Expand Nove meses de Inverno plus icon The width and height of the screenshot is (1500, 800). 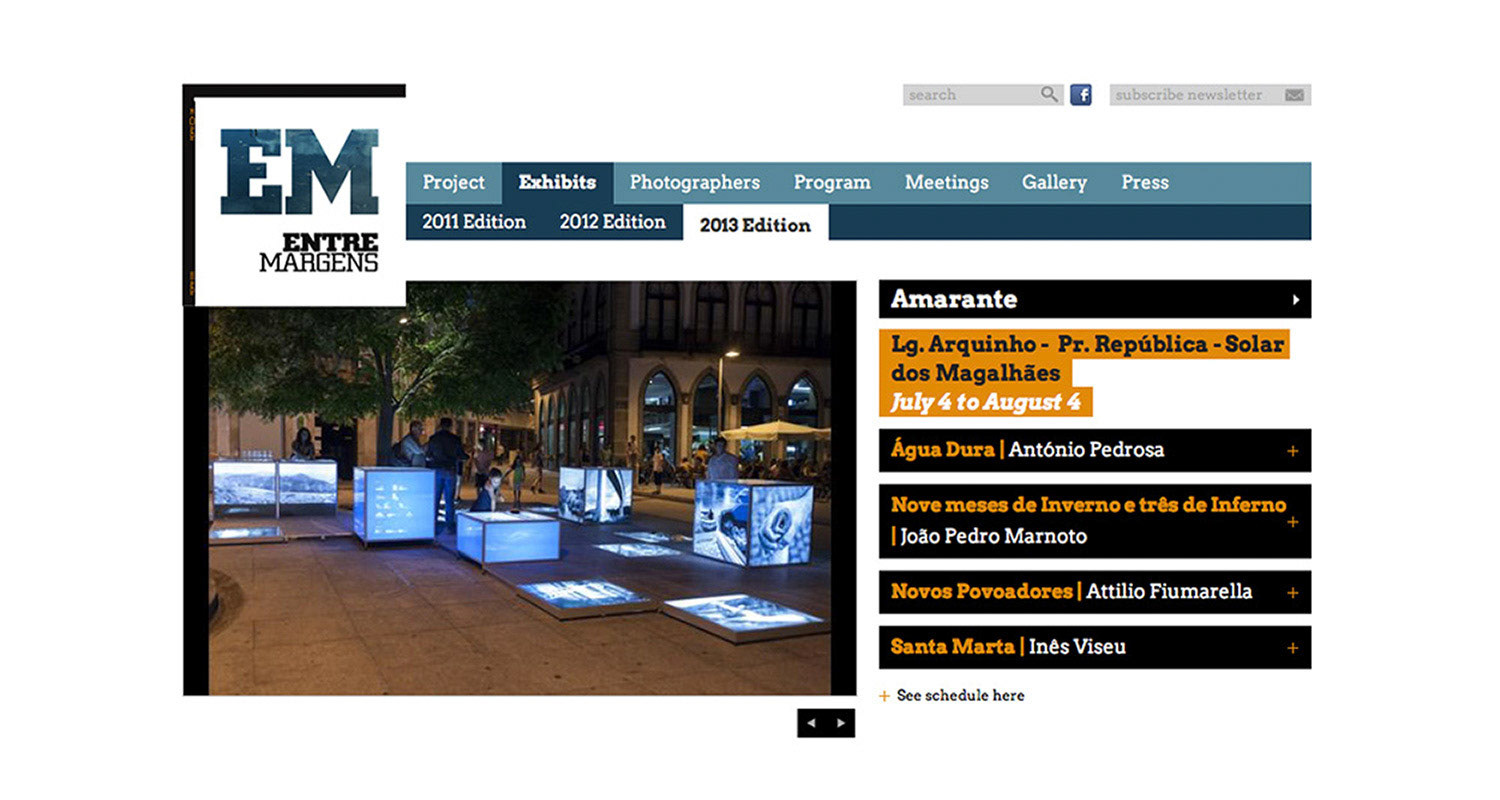[x=1292, y=522]
